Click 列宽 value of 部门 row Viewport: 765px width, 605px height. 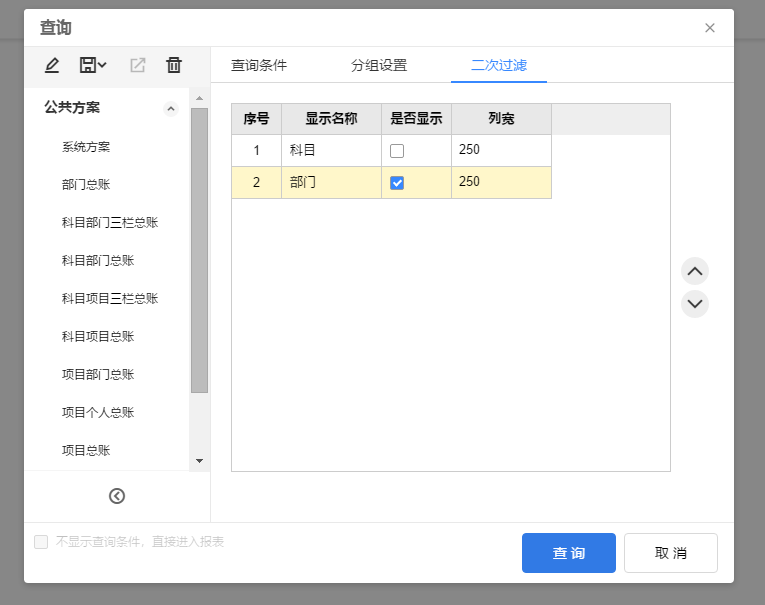tap(502, 182)
